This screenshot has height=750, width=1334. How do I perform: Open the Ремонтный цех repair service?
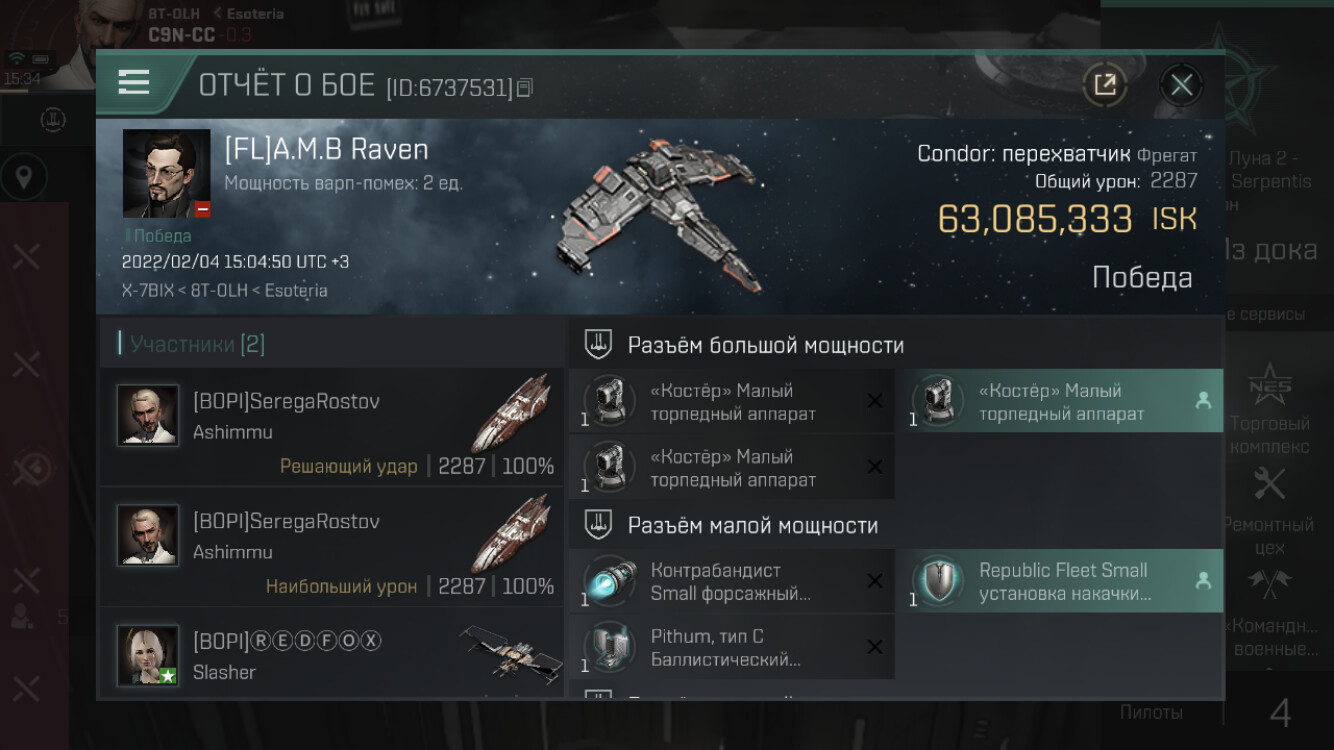pos(1270,510)
